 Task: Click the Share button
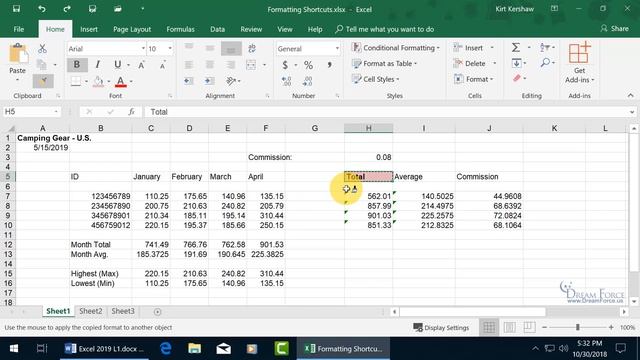615,29
